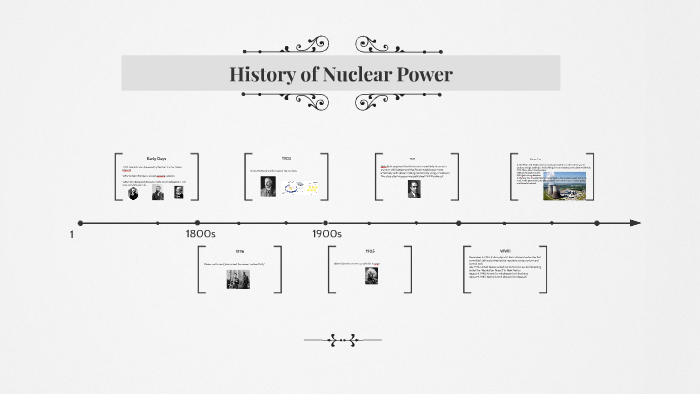Click the large timeline dot above 1900s
700x394 pixels.
point(325,223)
